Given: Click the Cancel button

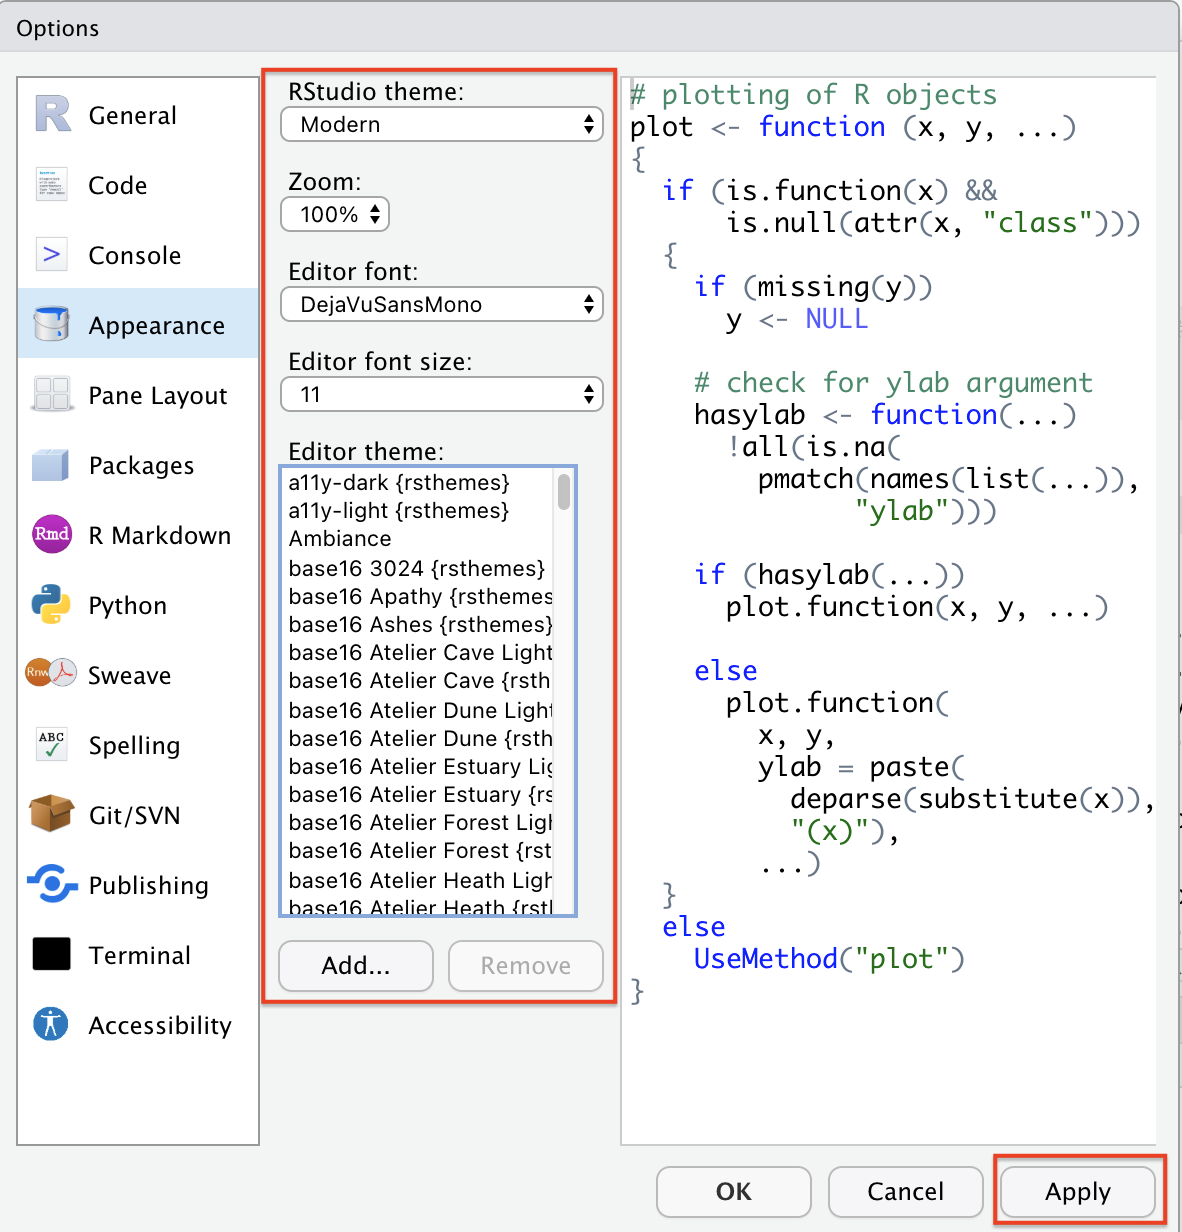Looking at the screenshot, I should pos(906,1191).
